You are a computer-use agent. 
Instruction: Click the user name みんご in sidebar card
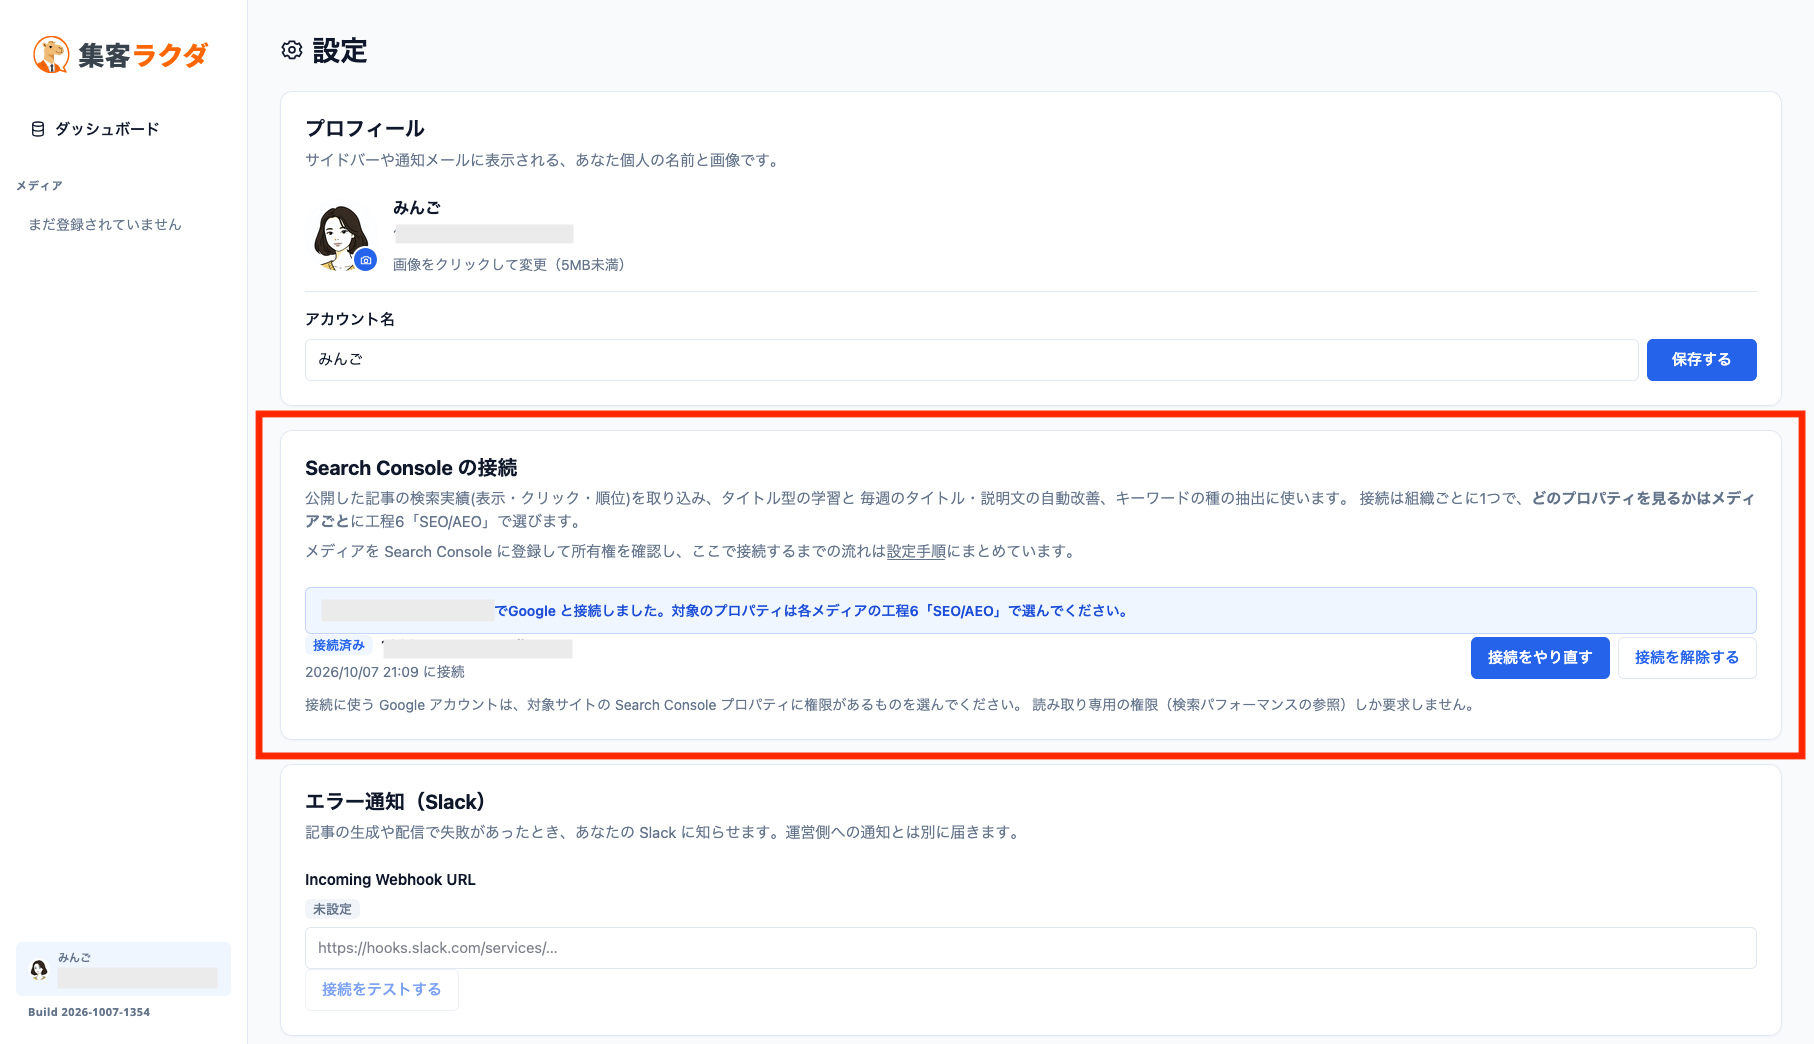pyautogui.click(x=74, y=957)
